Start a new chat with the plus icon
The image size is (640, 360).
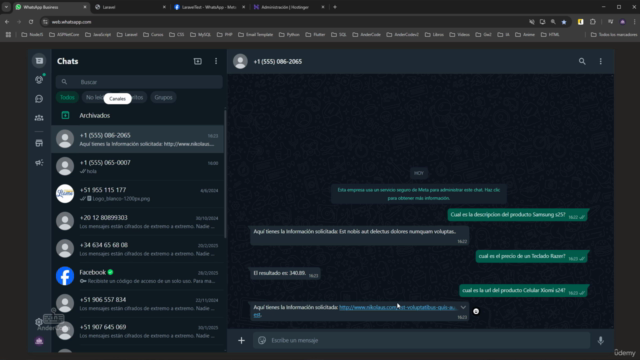pos(198,61)
